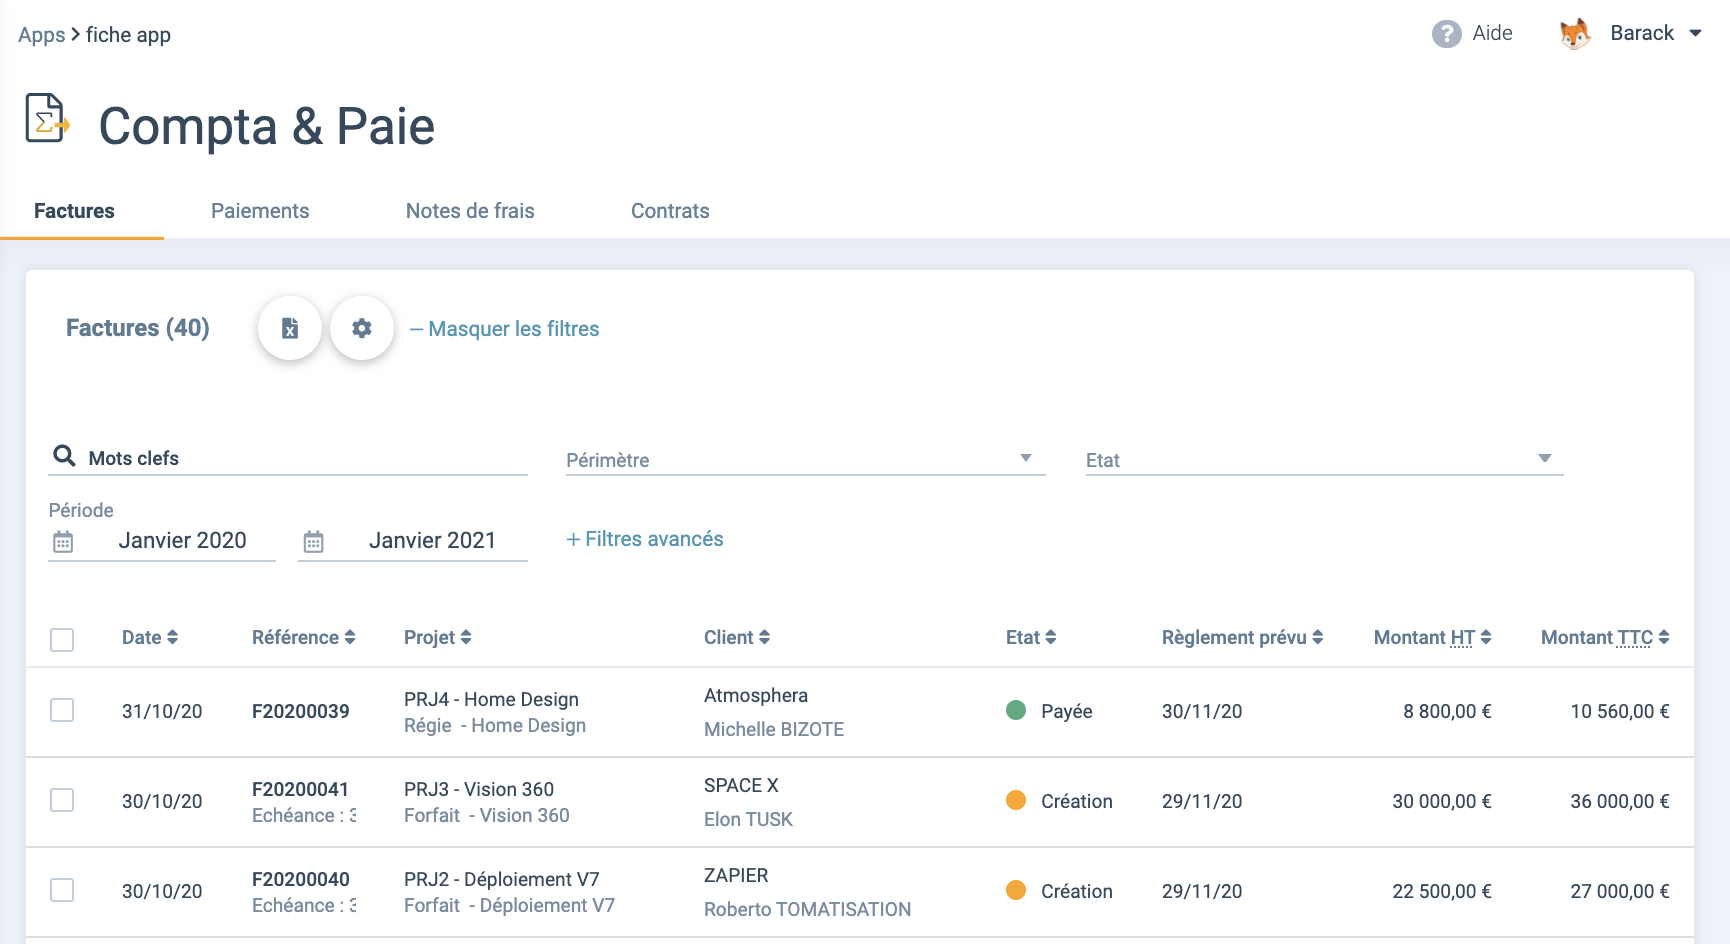Toggle the select-all invoices checkbox
Screen dimensions: 1730x944
point(62,639)
